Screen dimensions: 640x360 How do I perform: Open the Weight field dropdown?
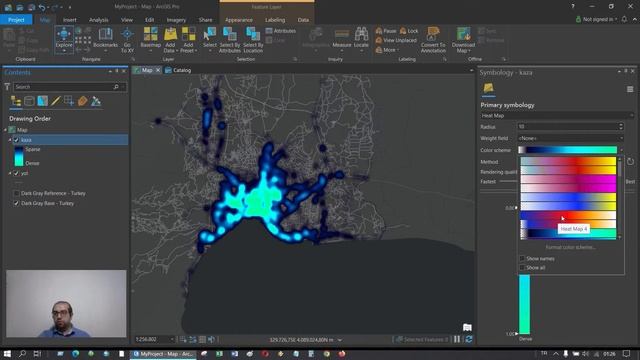(x=571, y=138)
